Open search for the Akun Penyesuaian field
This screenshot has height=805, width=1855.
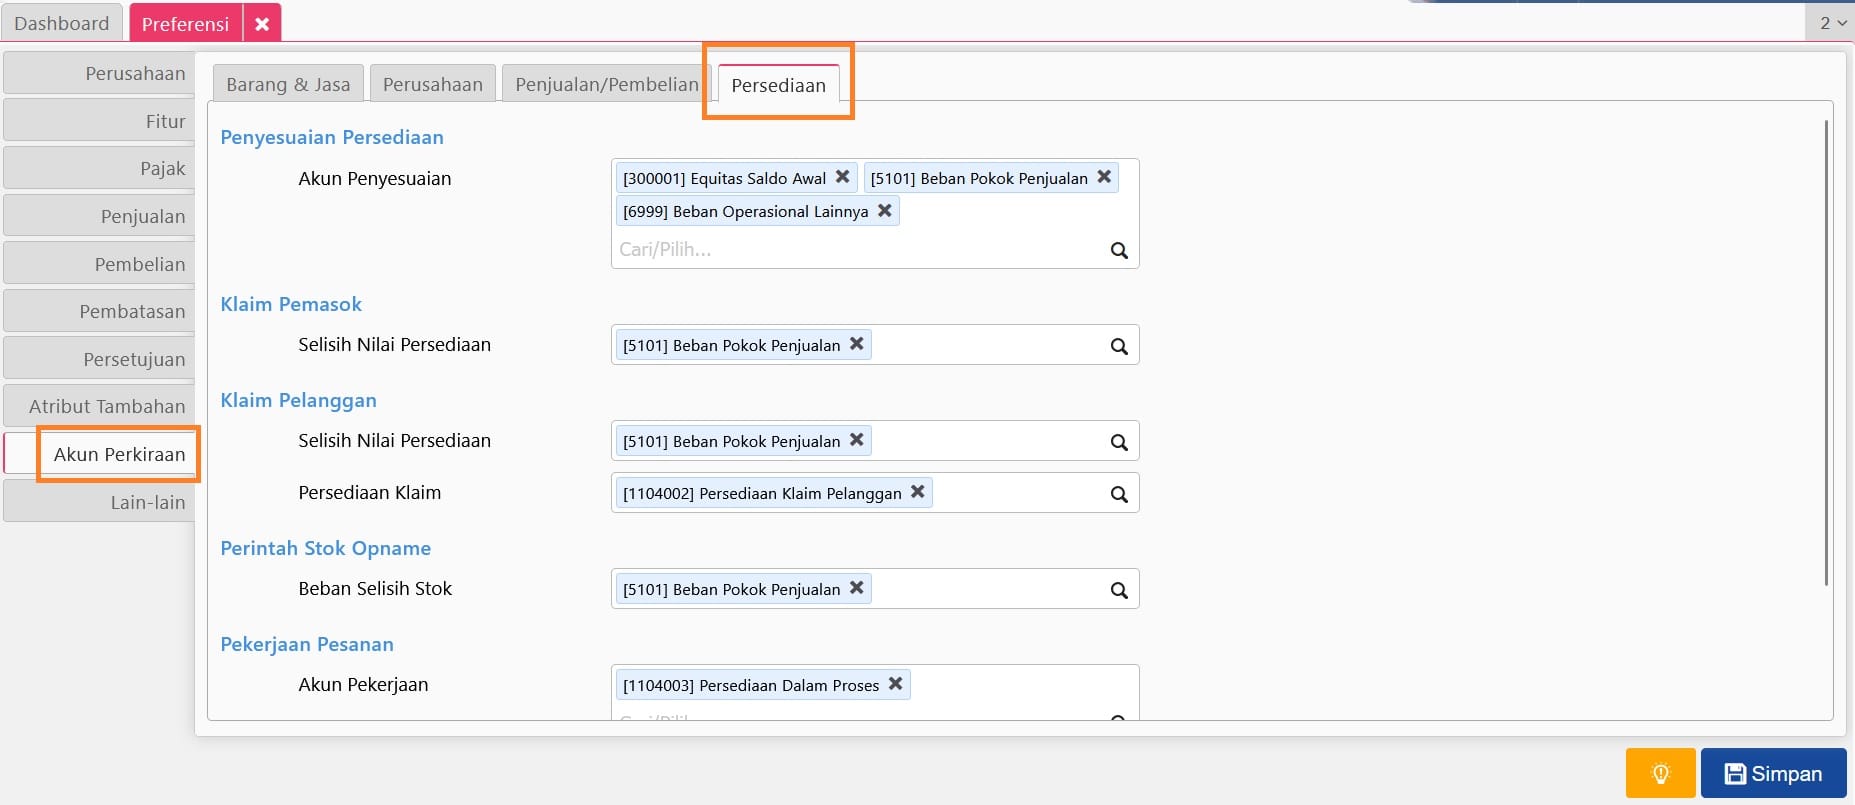[x=1119, y=250]
